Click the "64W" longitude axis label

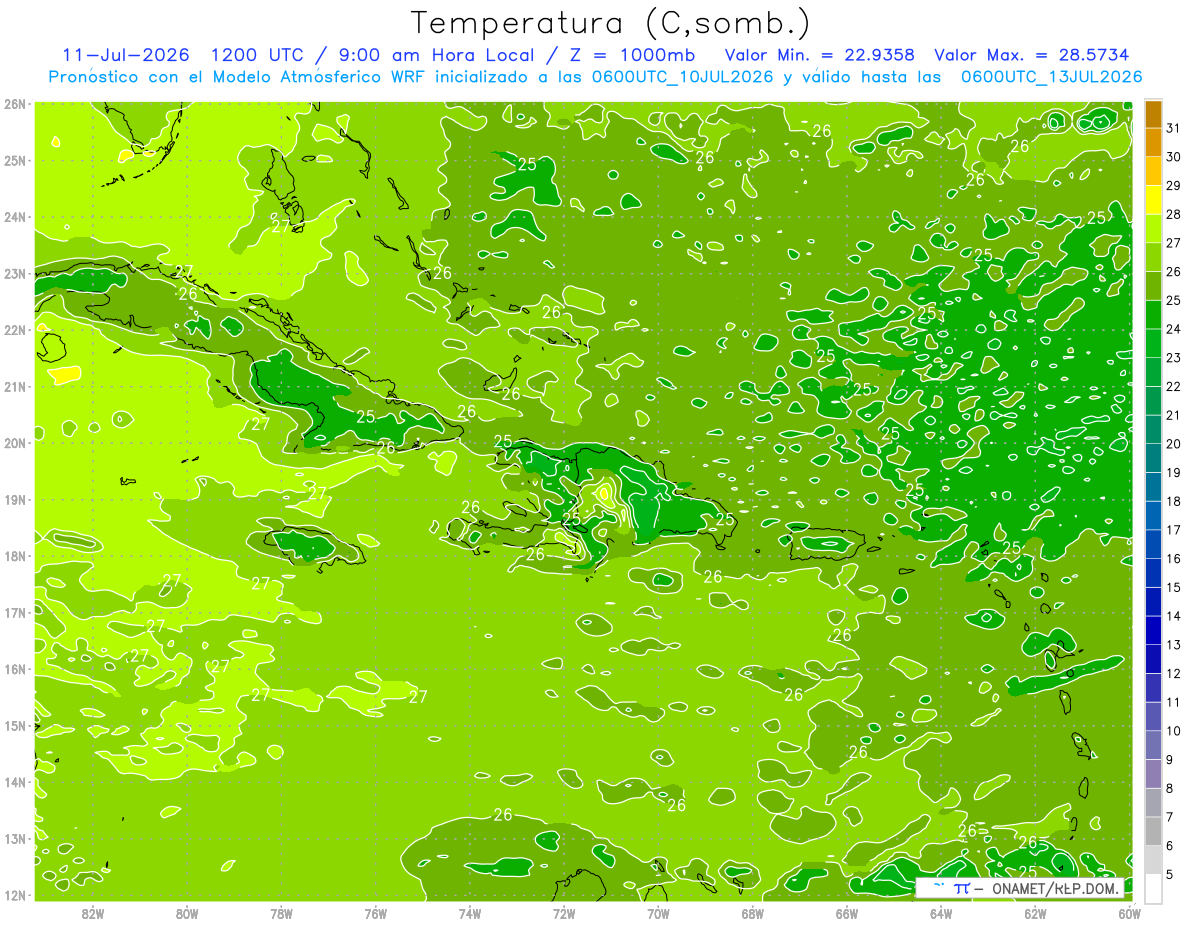point(941,913)
